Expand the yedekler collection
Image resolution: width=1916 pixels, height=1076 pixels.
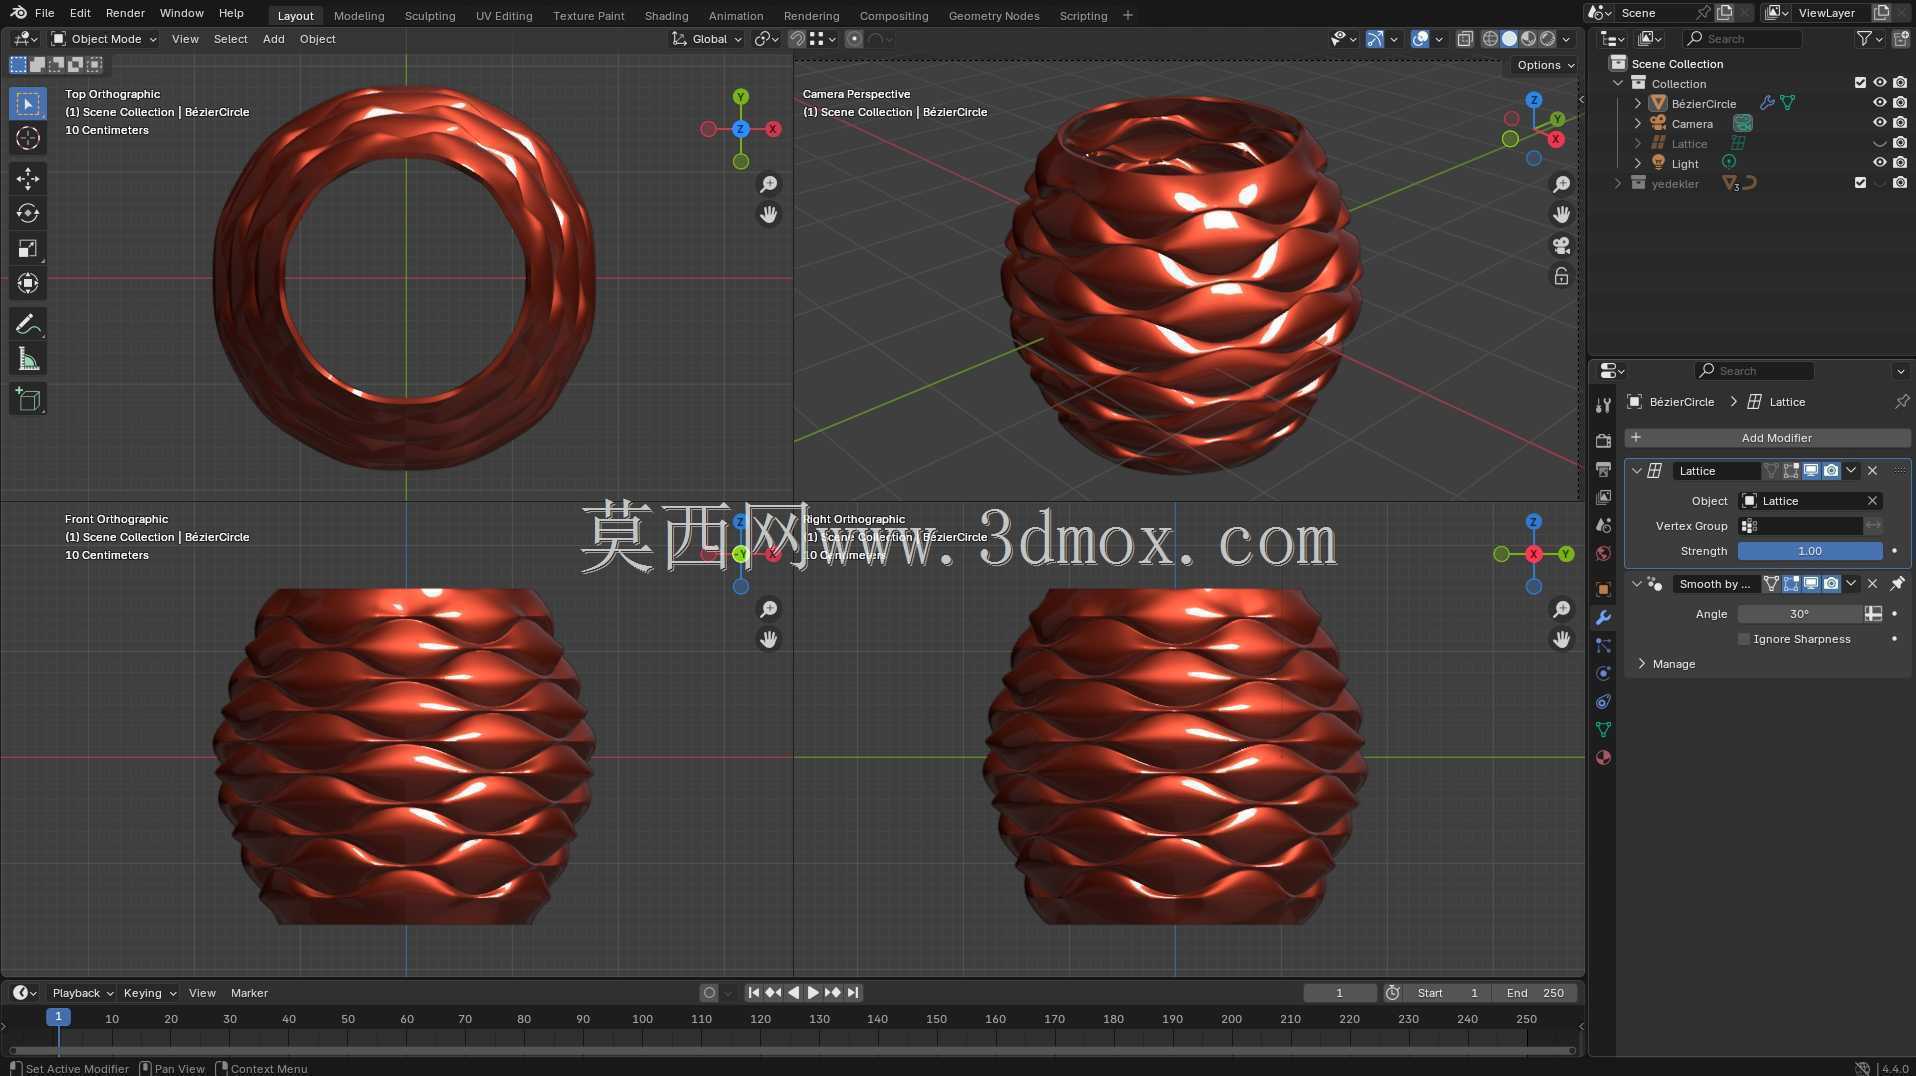(x=1618, y=183)
